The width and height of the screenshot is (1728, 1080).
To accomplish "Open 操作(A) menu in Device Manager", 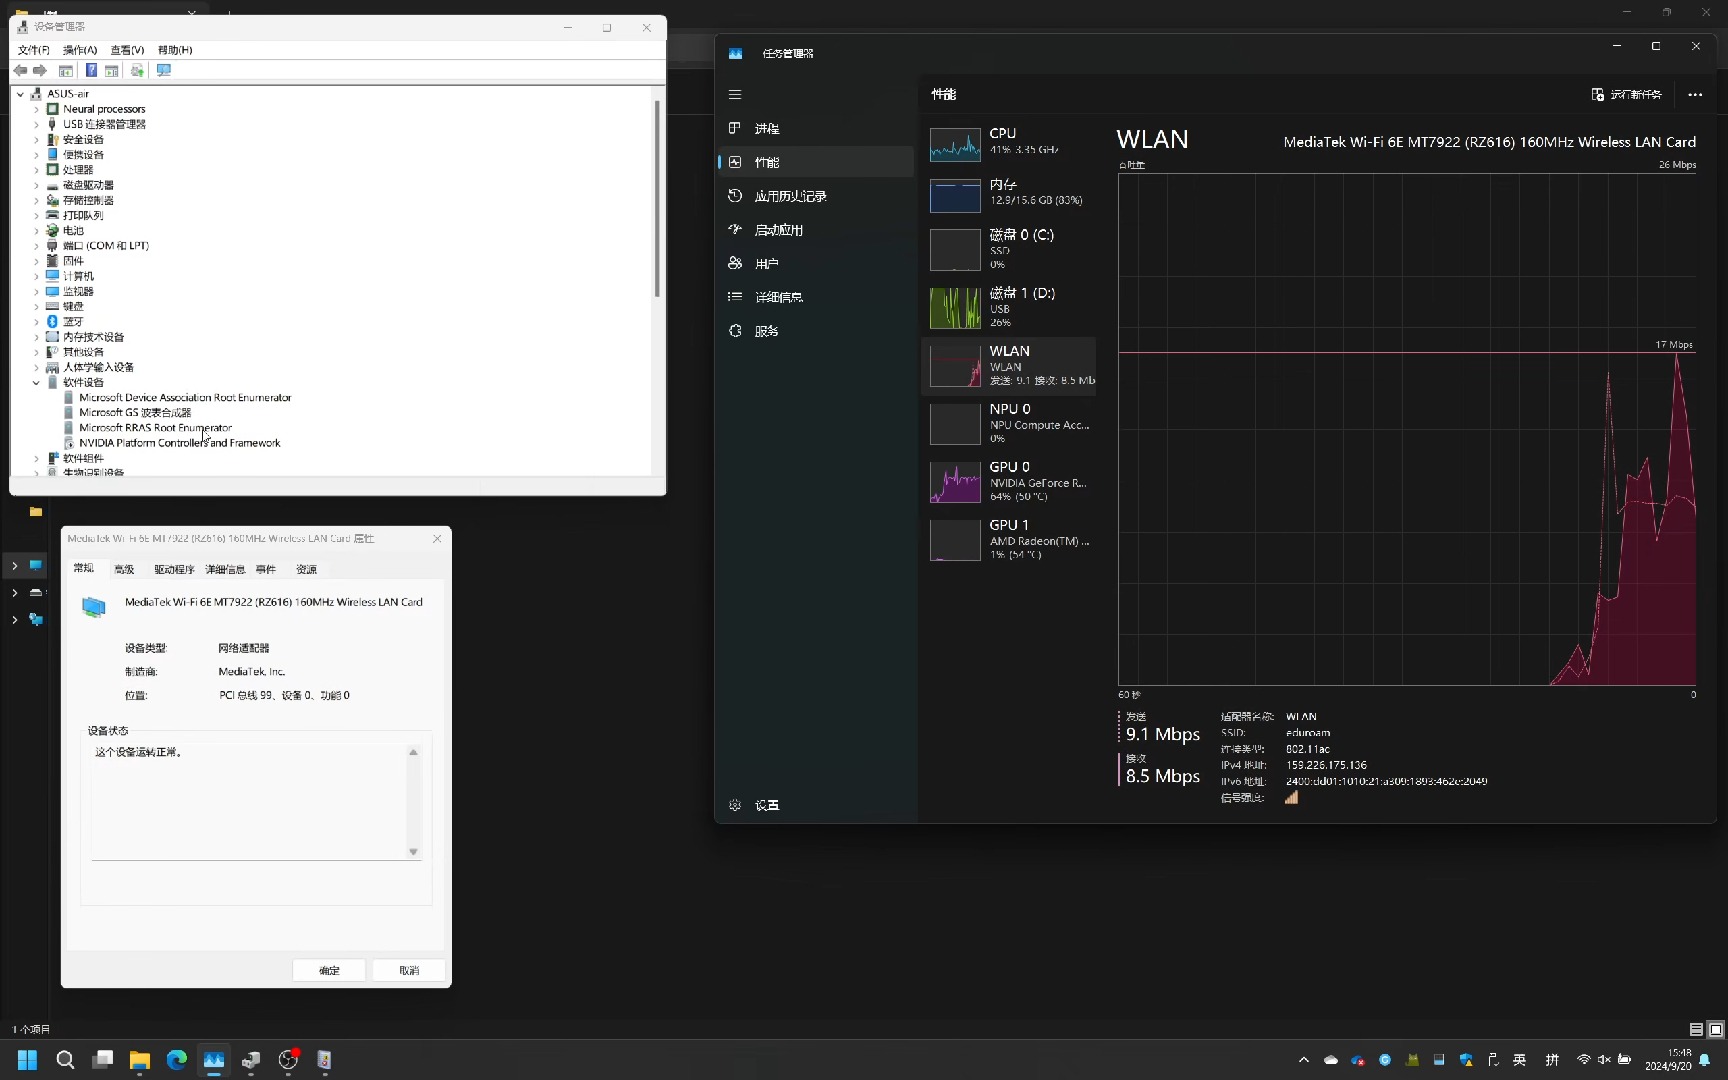I will pyautogui.click(x=80, y=50).
